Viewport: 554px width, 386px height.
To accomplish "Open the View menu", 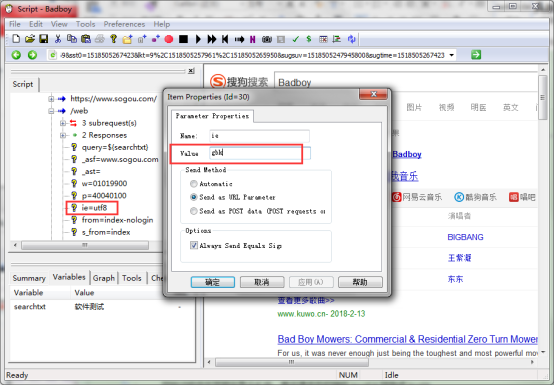I will pyautogui.click(x=59, y=24).
